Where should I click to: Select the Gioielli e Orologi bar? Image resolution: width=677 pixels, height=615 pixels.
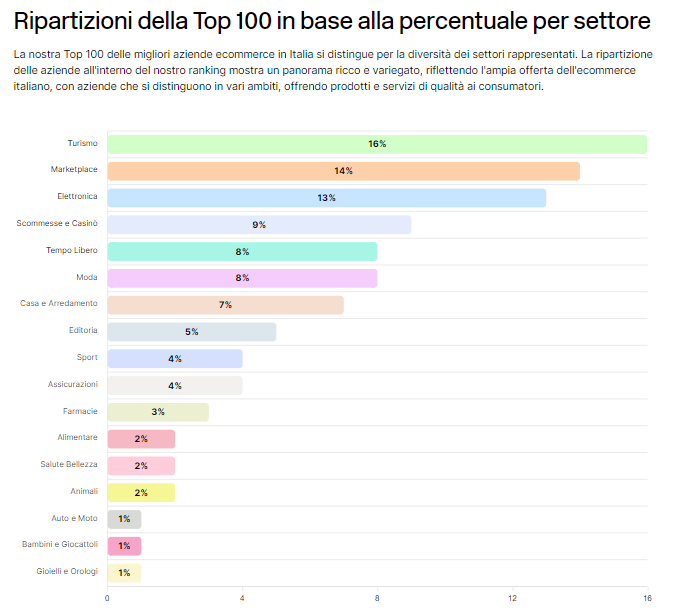124,572
